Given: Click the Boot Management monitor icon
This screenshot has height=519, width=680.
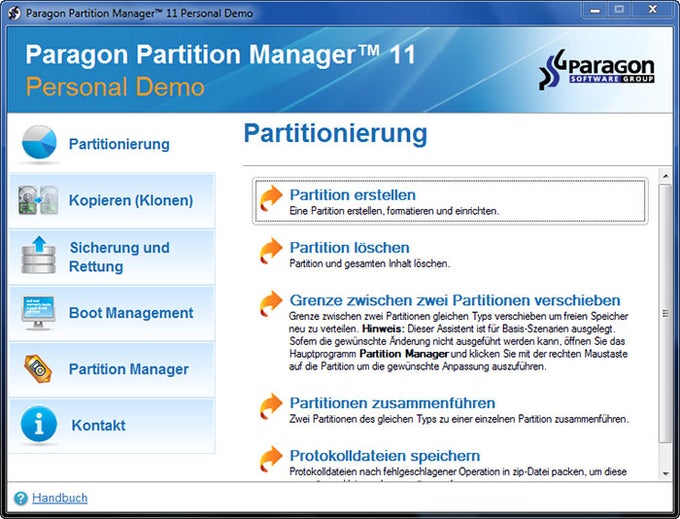Looking at the screenshot, I should pos(38,313).
